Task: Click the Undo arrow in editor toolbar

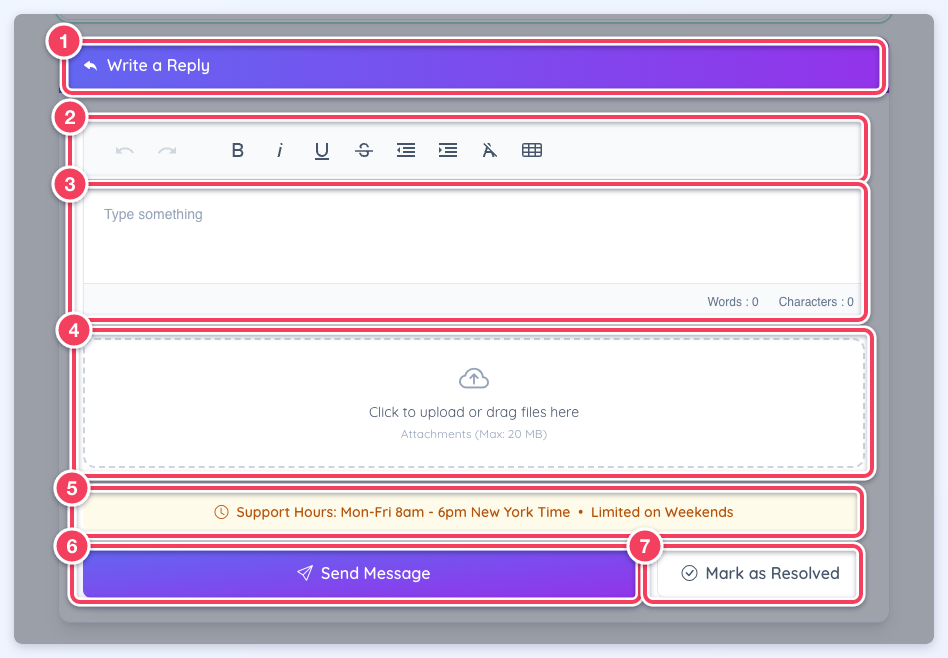Action: [125, 150]
